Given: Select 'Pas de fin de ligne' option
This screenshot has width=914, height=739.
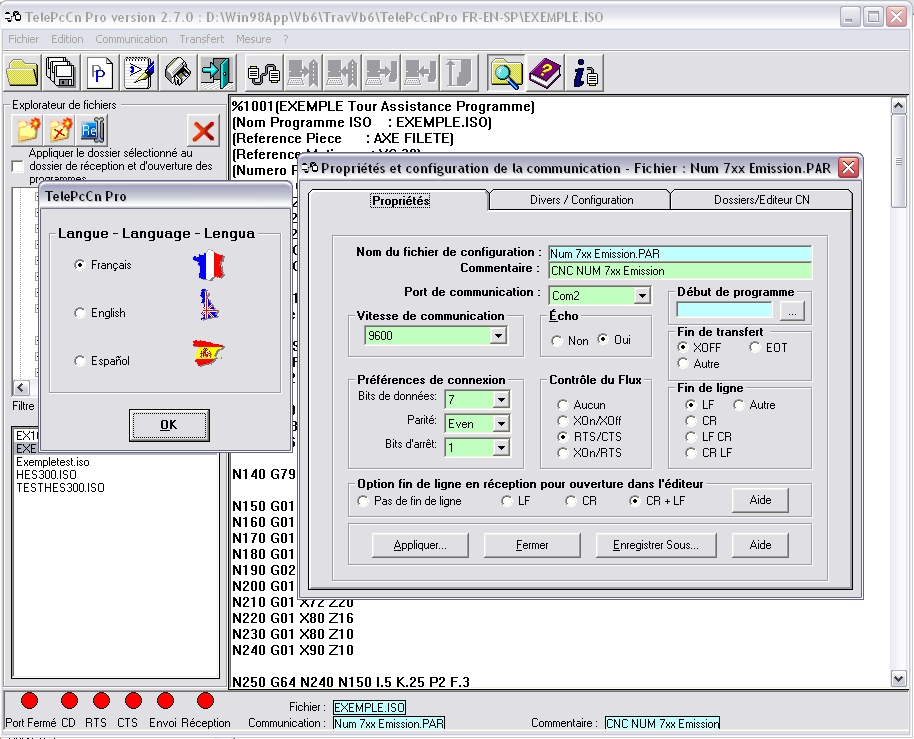Looking at the screenshot, I should click(x=363, y=501).
